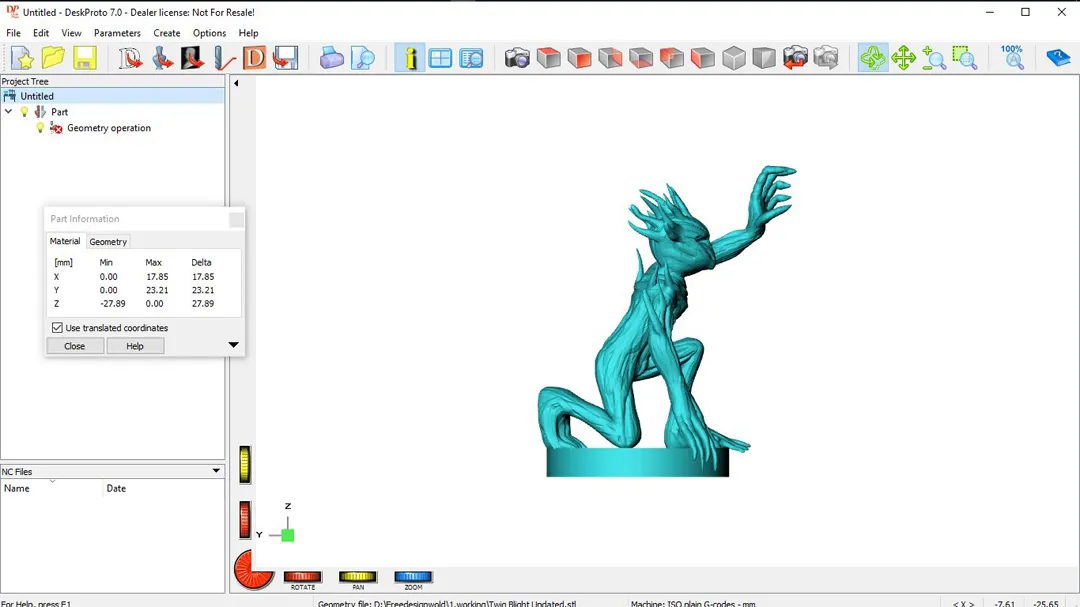This screenshot has width=1080, height=607.
Task: Select Geometry operation in the tree
Action: click(x=109, y=127)
